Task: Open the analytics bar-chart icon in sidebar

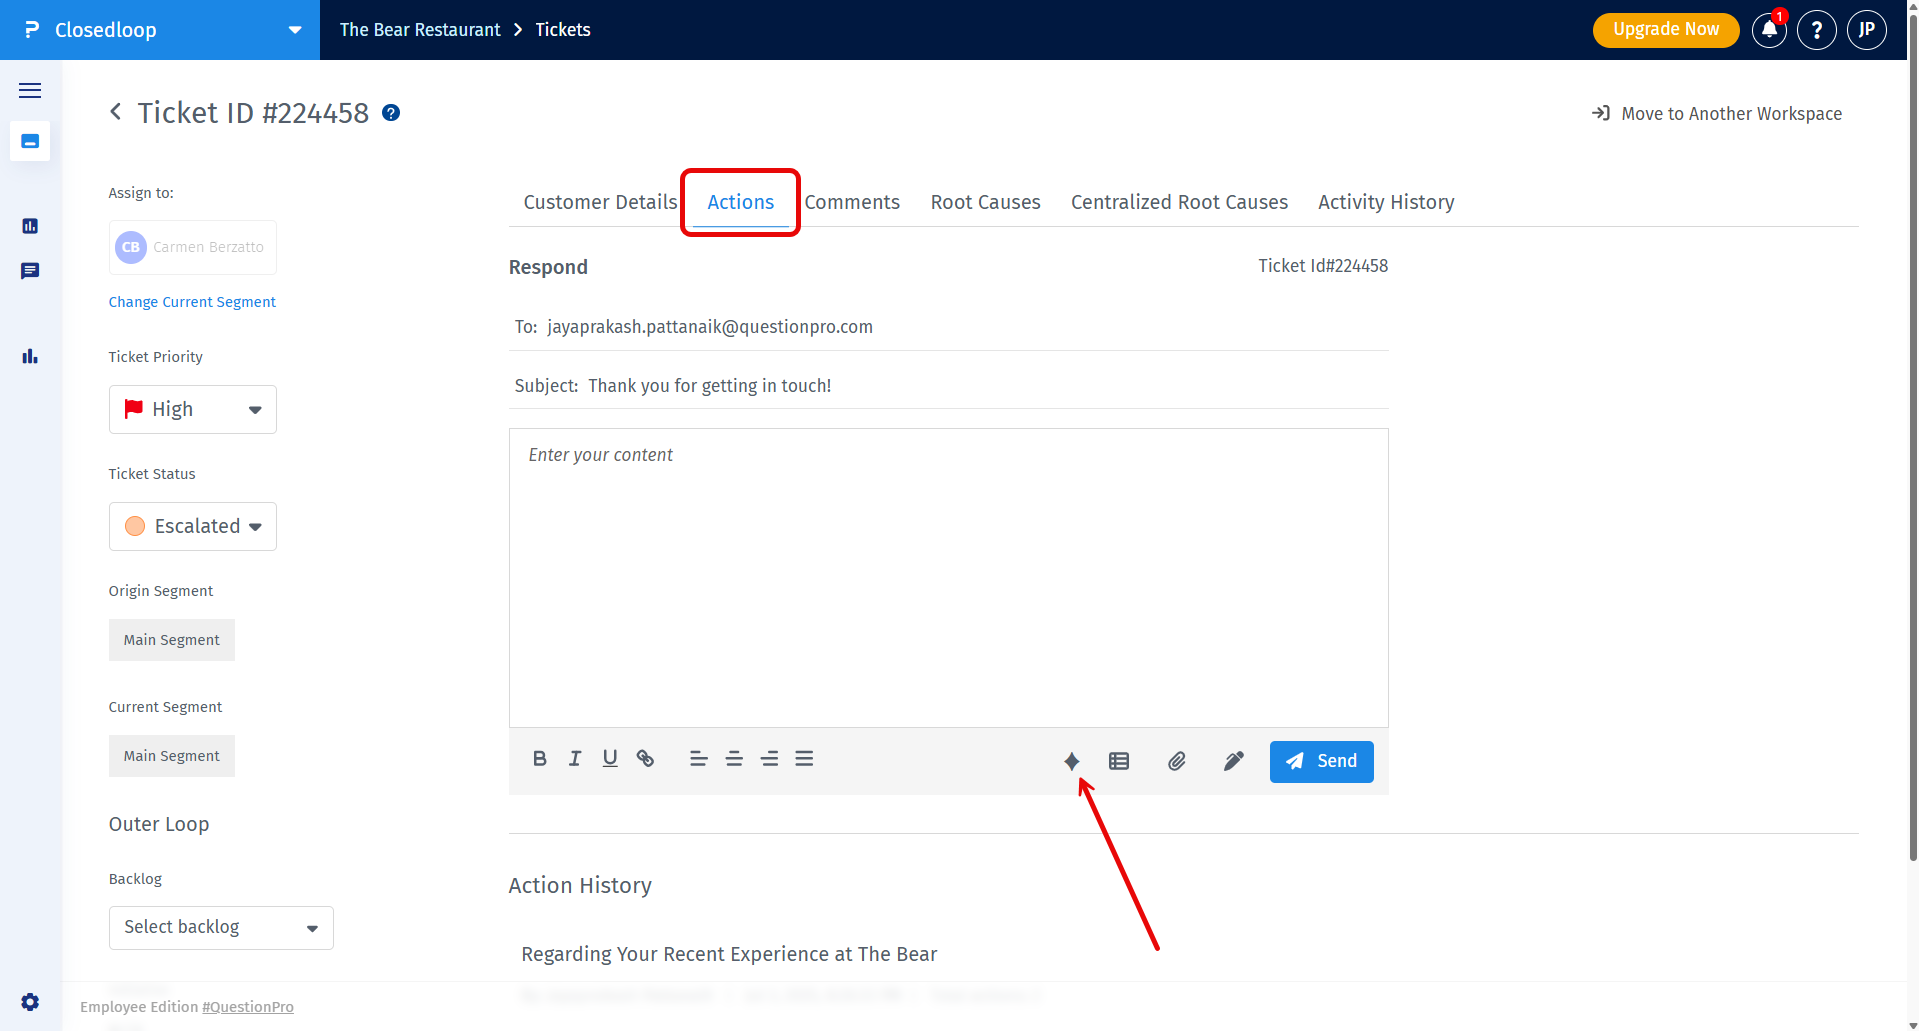Action: point(30,356)
